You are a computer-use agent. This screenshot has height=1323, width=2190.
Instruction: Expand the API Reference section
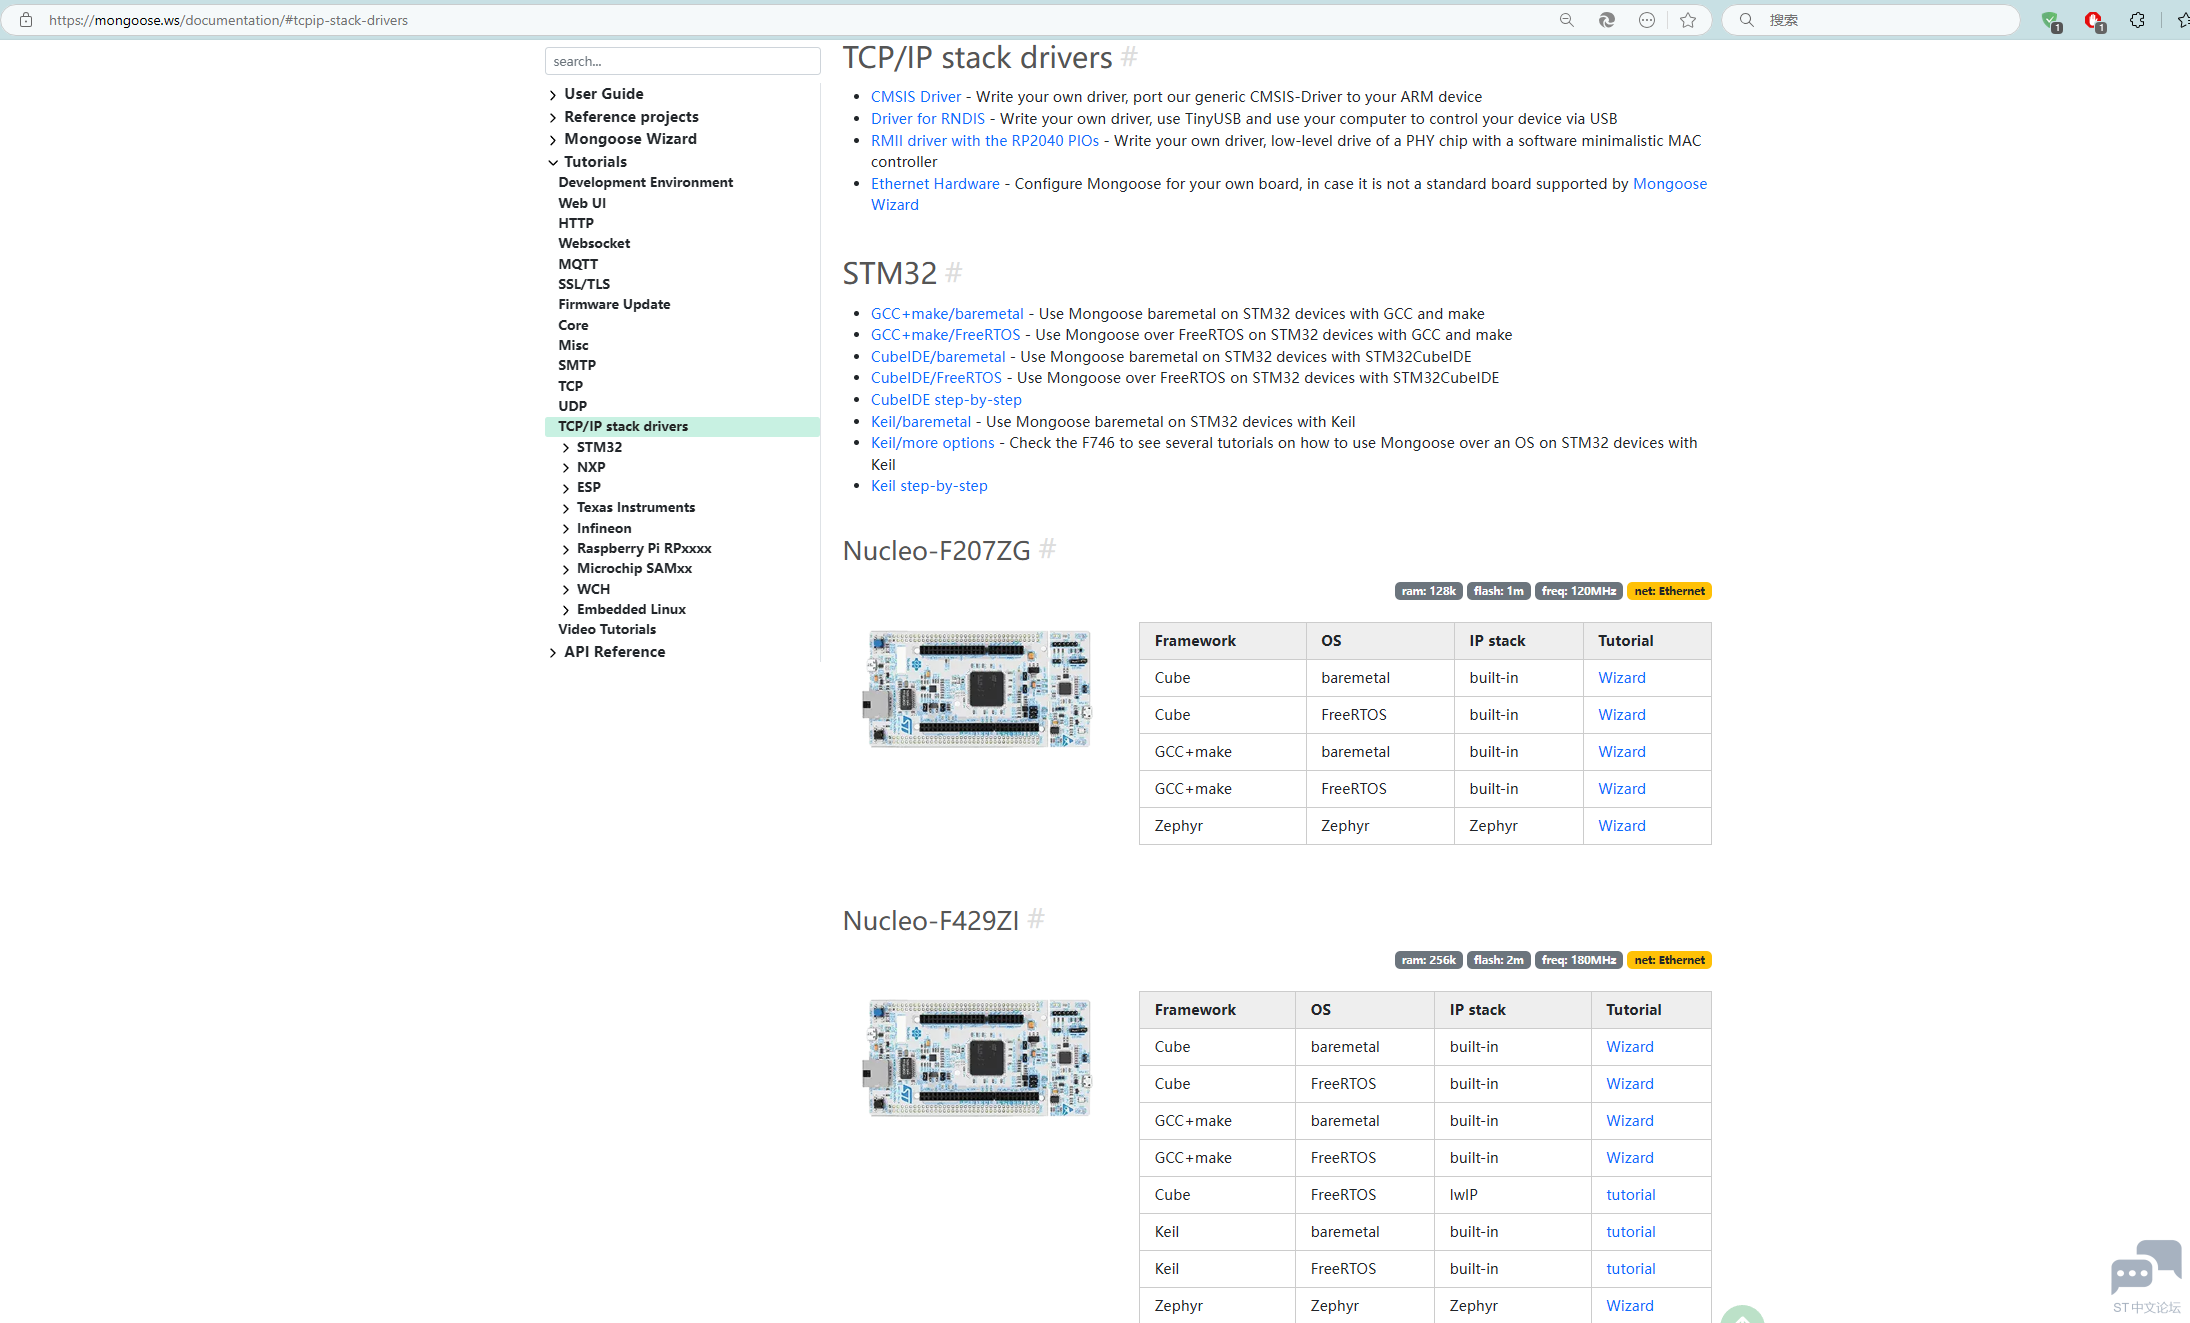point(554,653)
